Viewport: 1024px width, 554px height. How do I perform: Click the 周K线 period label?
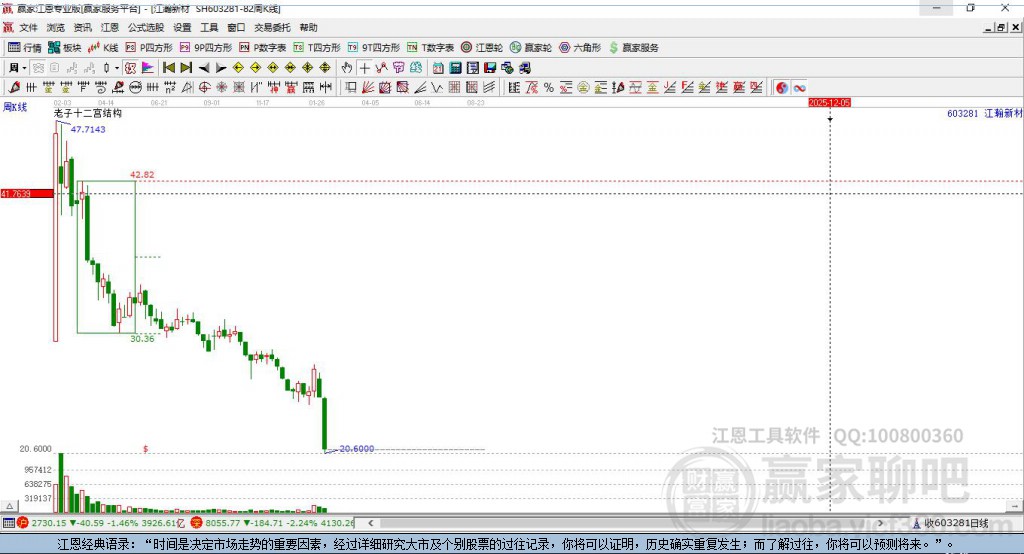15,107
